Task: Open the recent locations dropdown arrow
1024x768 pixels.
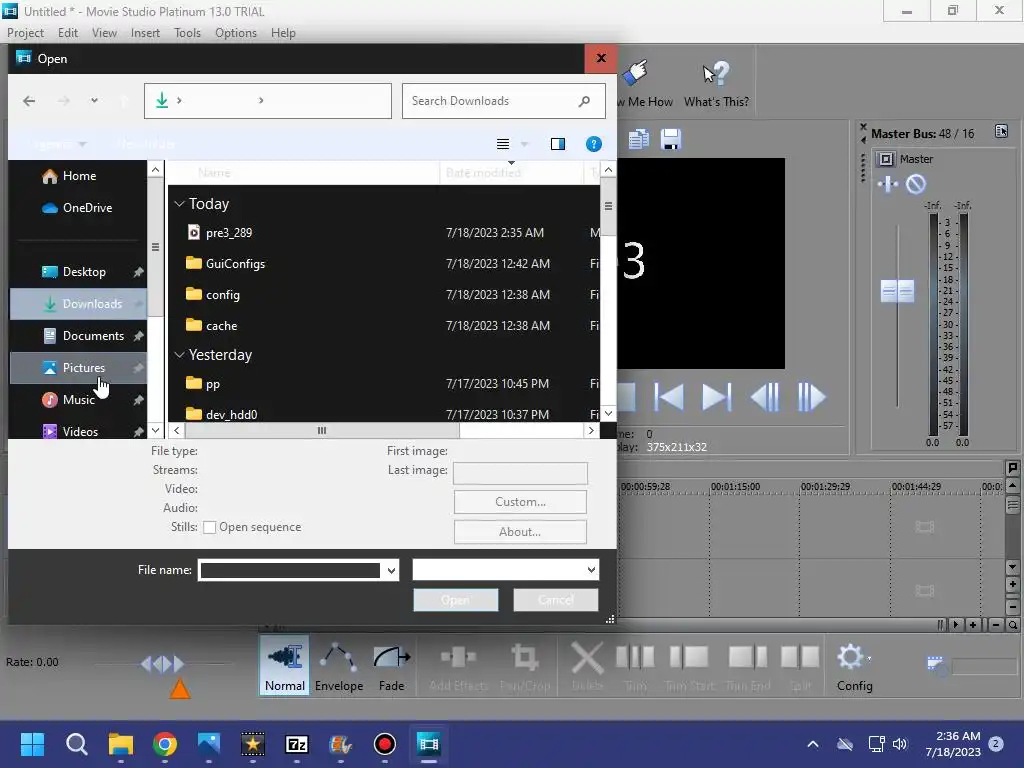Action: 95,101
